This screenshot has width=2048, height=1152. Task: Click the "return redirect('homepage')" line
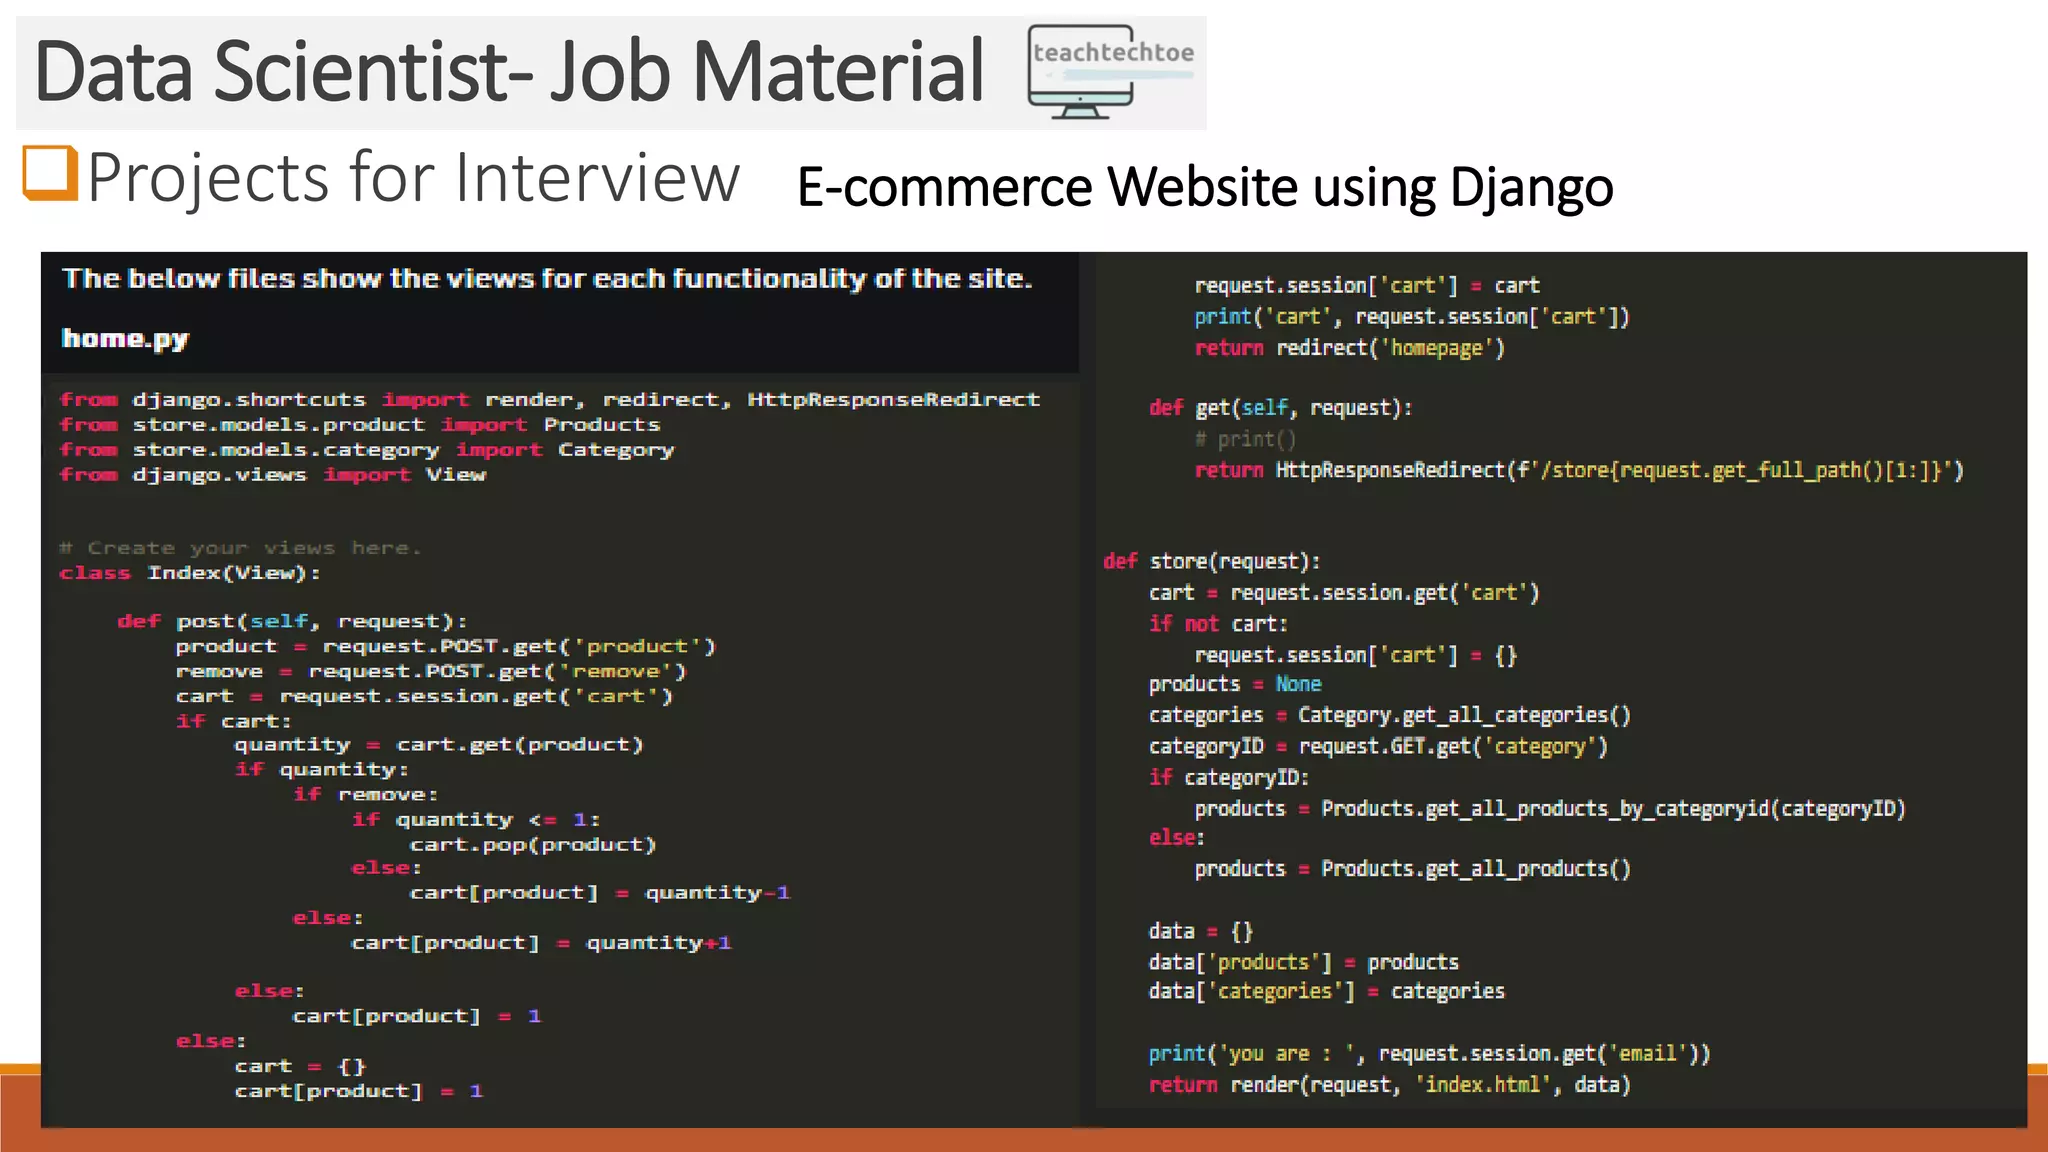tap(1350, 348)
